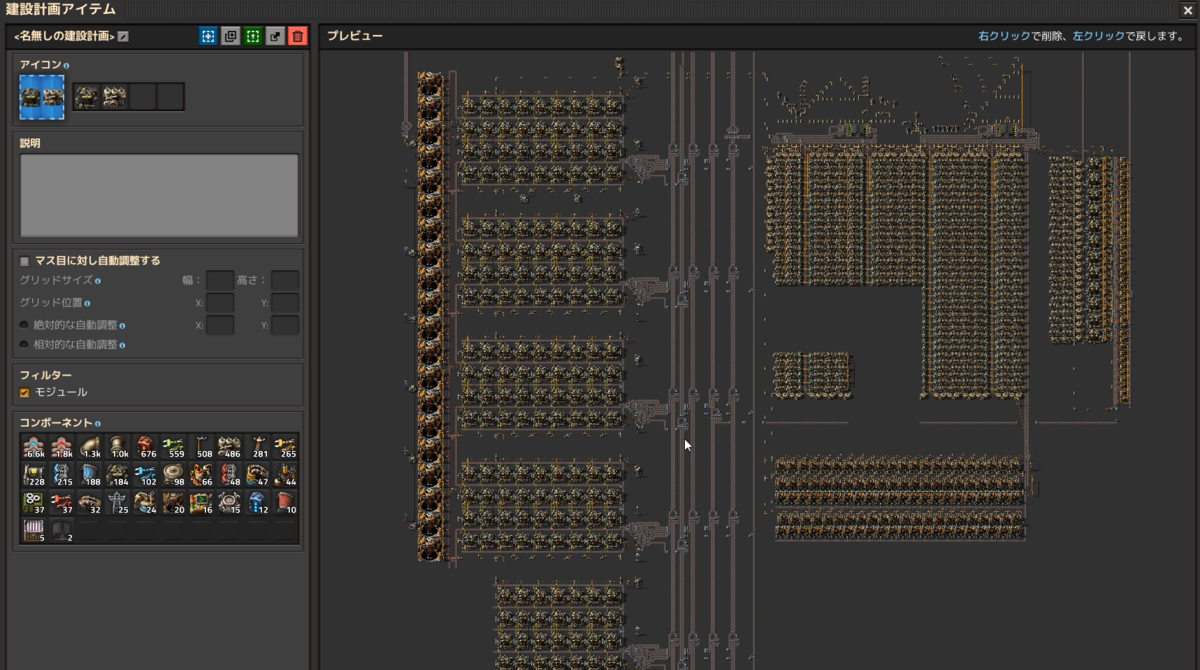Click the info icon beside アイコン
Image resolution: width=1200 pixels, height=670 pixels.
click(x=67, y=65)
